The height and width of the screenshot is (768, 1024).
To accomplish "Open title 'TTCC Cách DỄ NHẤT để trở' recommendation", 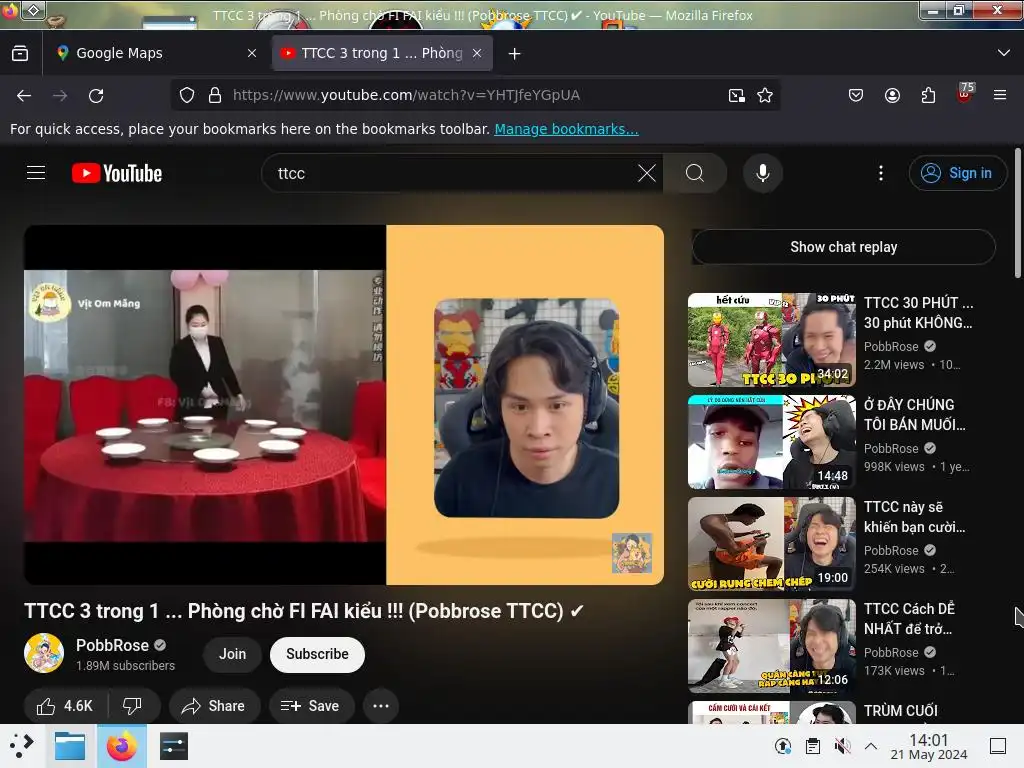I will tap(909, 618).
